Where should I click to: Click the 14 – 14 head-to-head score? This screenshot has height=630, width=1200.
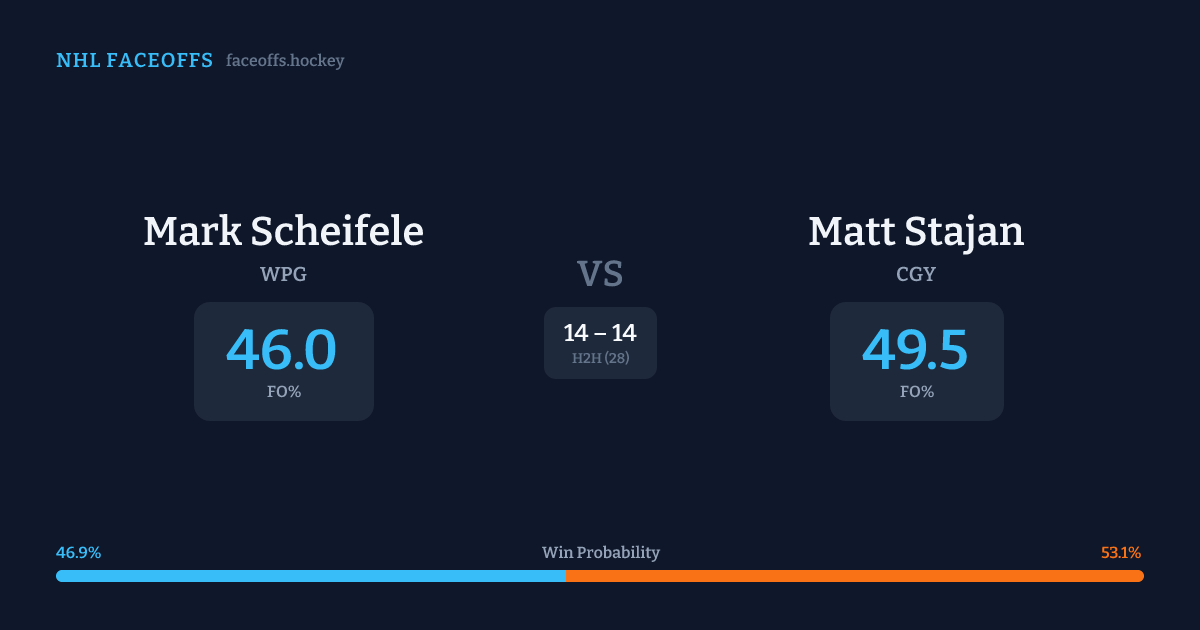600,333
